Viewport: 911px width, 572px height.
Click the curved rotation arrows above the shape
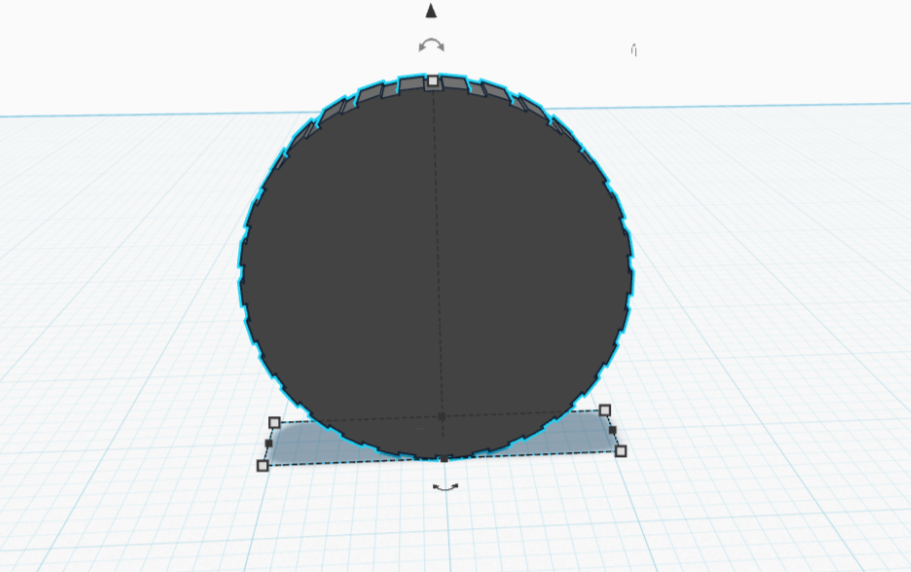click(432, 45)
